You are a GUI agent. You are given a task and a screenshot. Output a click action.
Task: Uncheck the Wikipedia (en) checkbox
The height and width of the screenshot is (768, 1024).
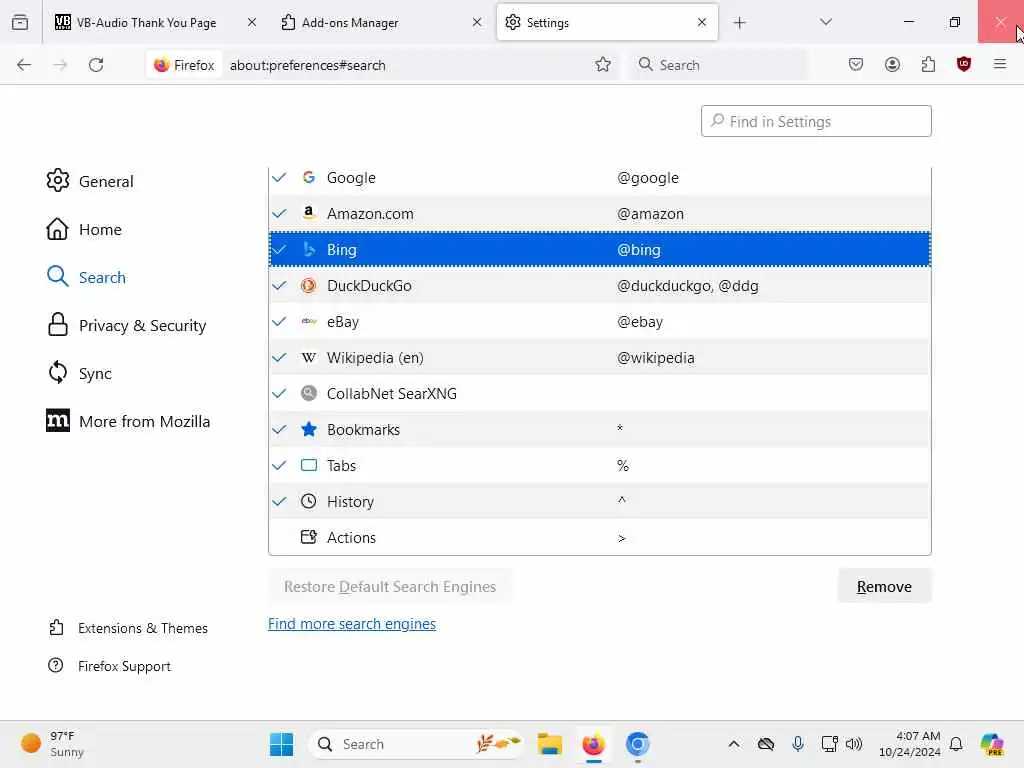point(280,357)
